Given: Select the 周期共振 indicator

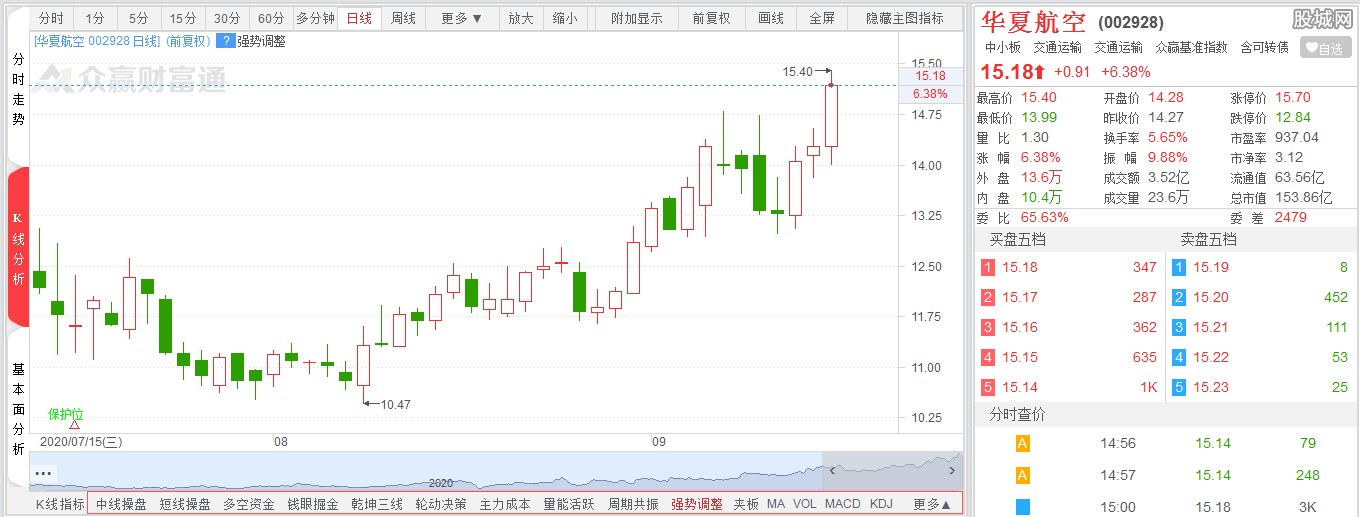Looking at the screenshot, I should (x=633, y=504).
